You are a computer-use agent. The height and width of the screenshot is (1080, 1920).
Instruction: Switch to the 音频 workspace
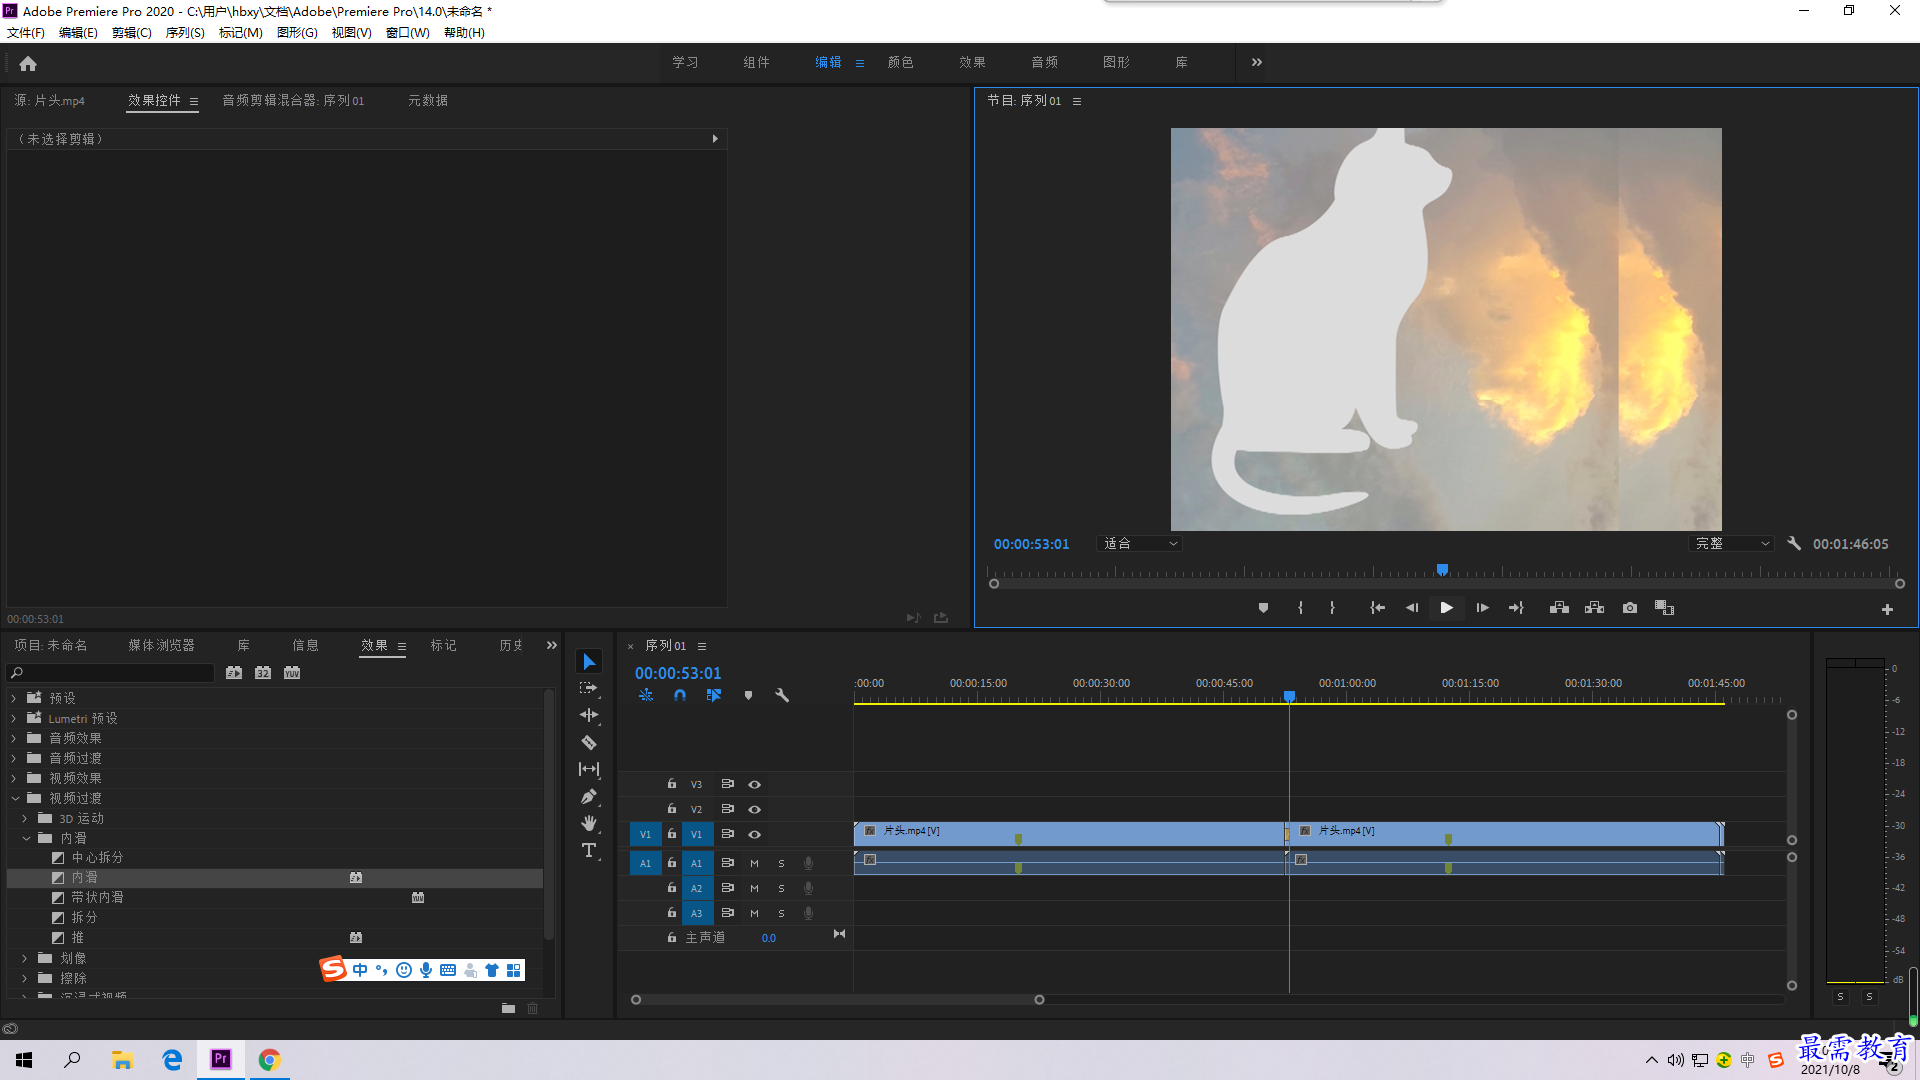click(1044, 62)
